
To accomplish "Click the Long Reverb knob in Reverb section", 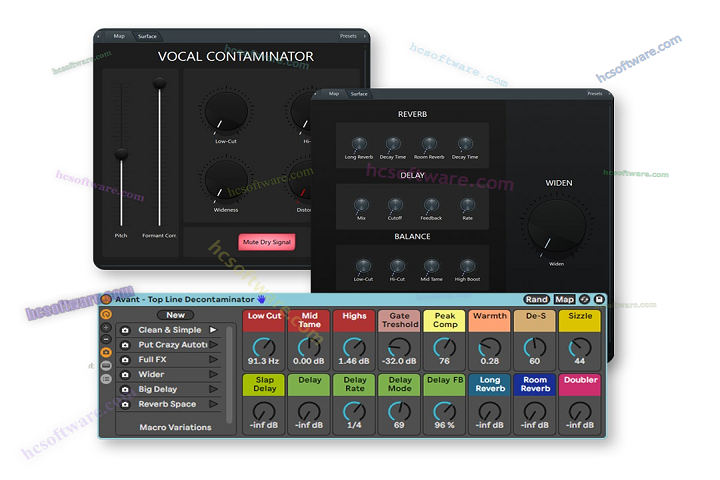I will (x=359, y=144).
